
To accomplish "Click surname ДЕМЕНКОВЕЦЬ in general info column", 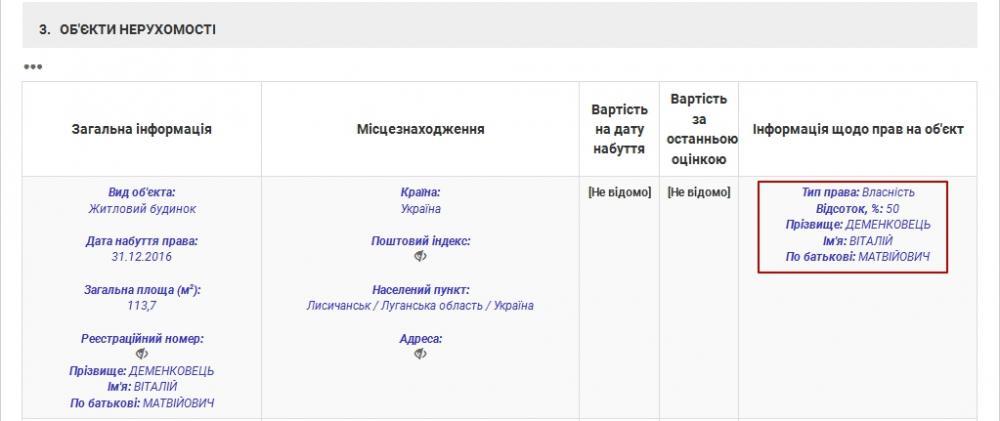I will (x=171, y=371).
